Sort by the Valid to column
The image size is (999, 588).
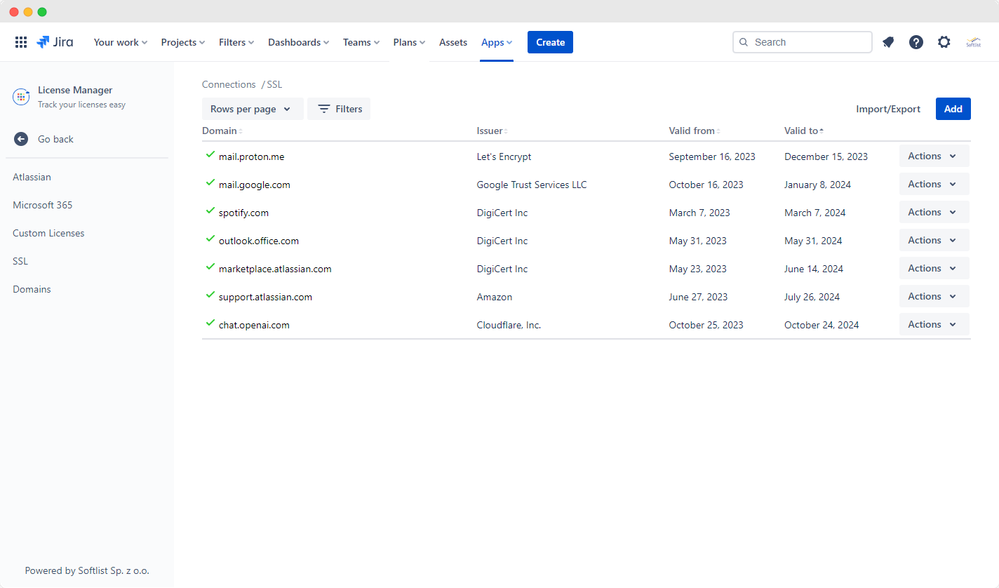(804, 131)
